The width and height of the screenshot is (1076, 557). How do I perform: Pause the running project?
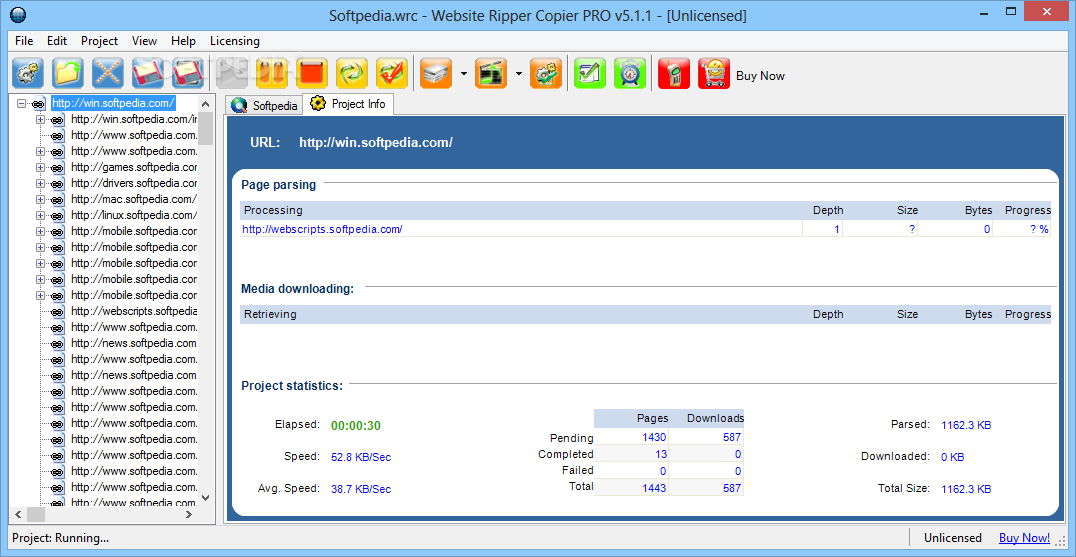tap(272, 73)
